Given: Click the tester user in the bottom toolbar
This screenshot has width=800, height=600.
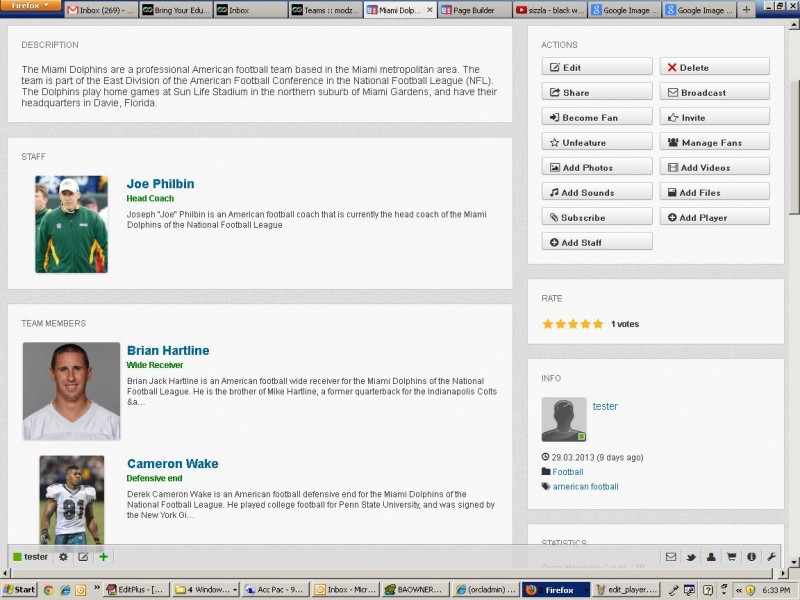Looking at the screenshot, I should pyautogui.click(x=31, y=557).
